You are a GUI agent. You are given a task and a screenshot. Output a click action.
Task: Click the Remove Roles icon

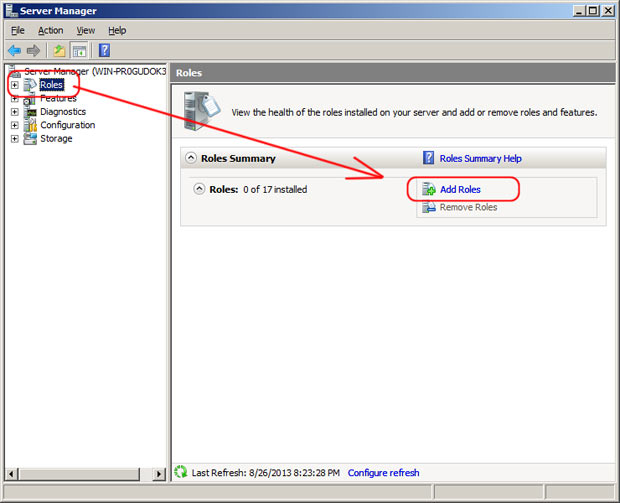click(x=428, y=207)
